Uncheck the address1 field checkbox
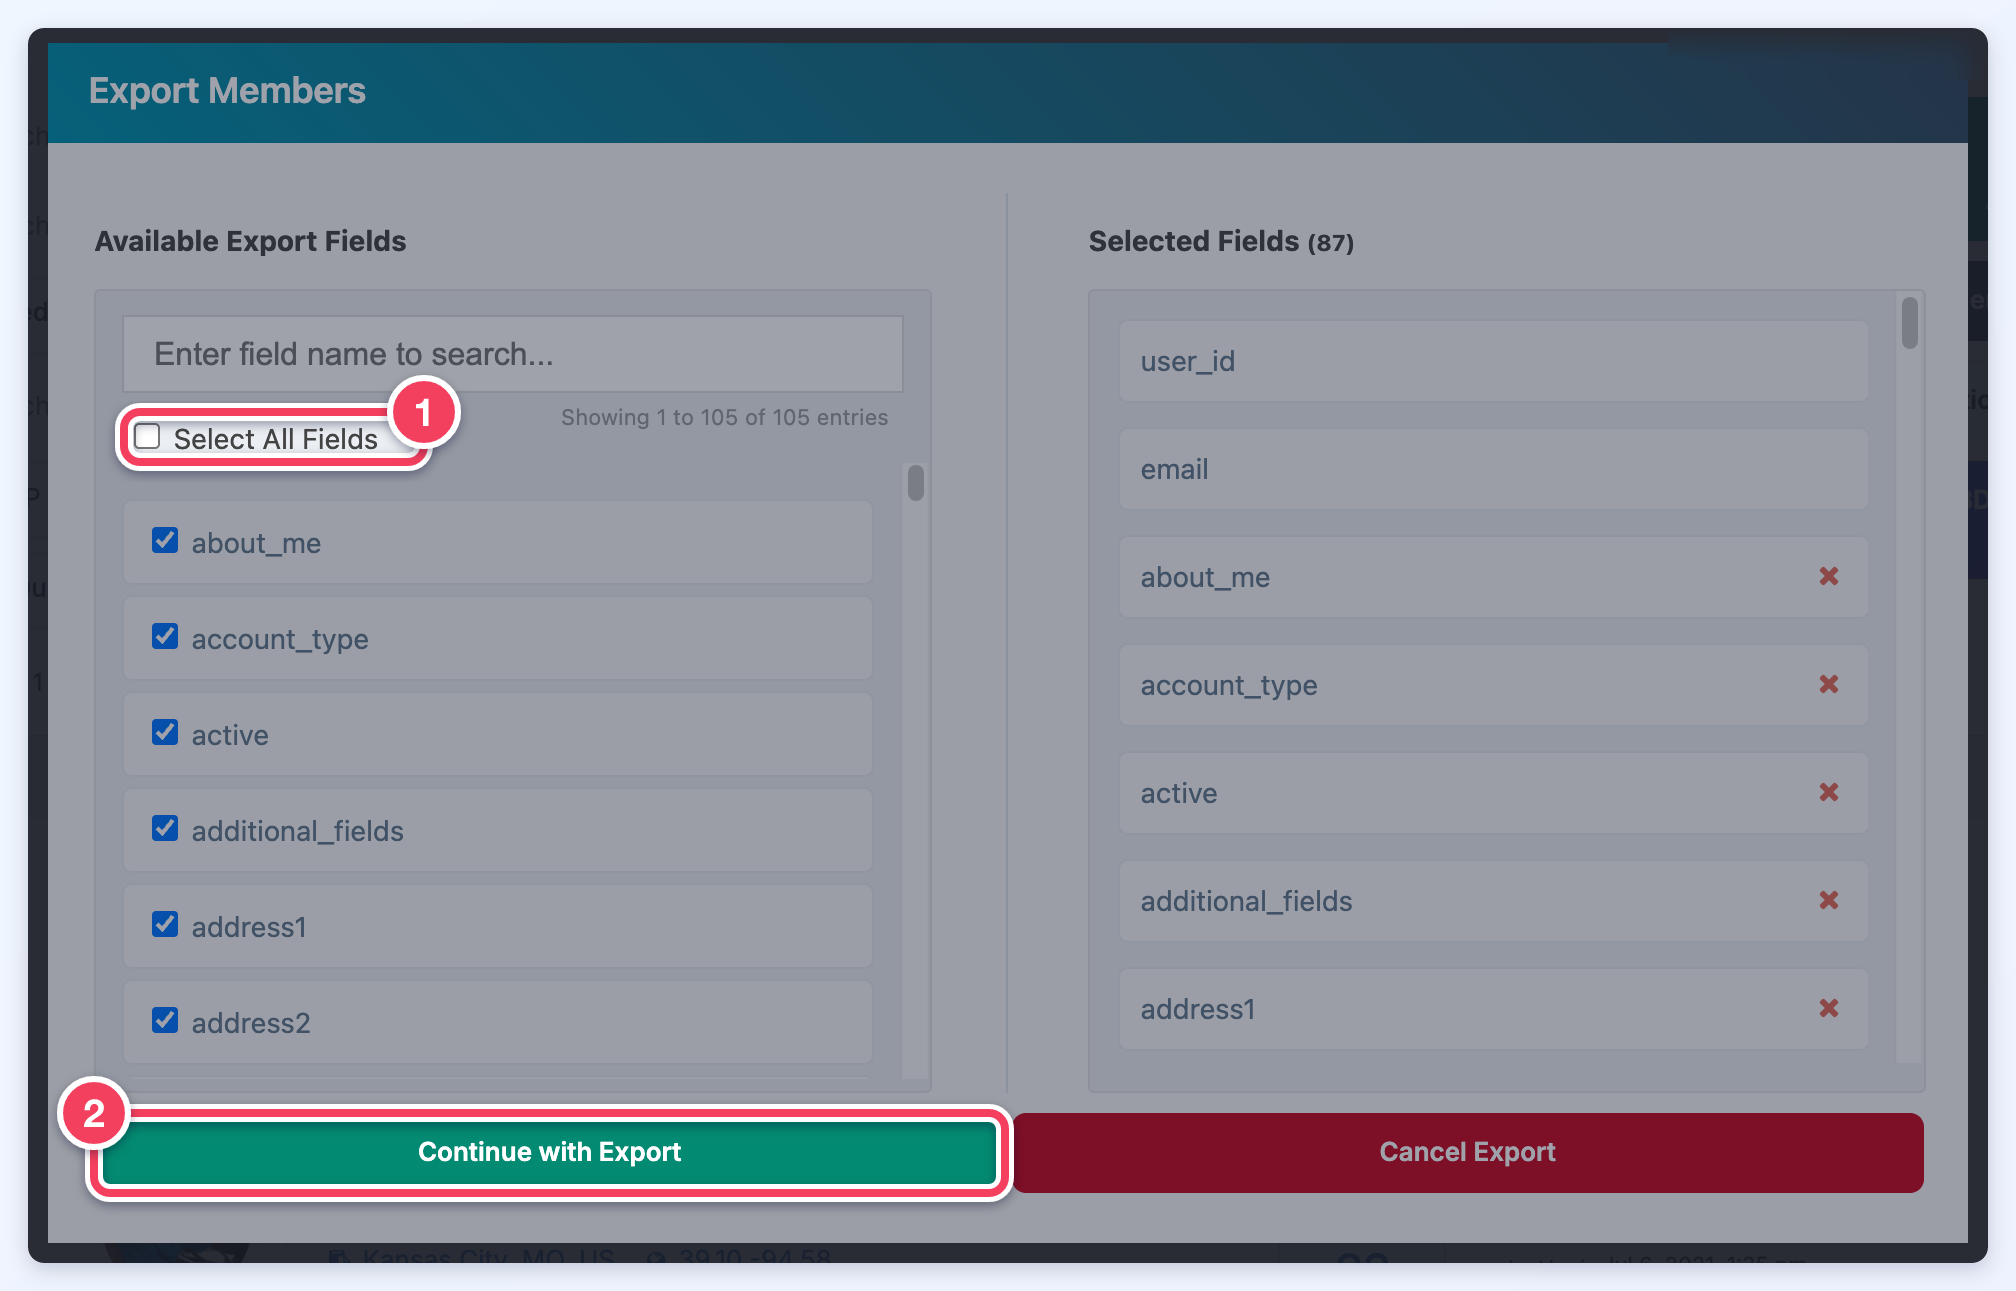2016x1291 pixels. [165, 925]
